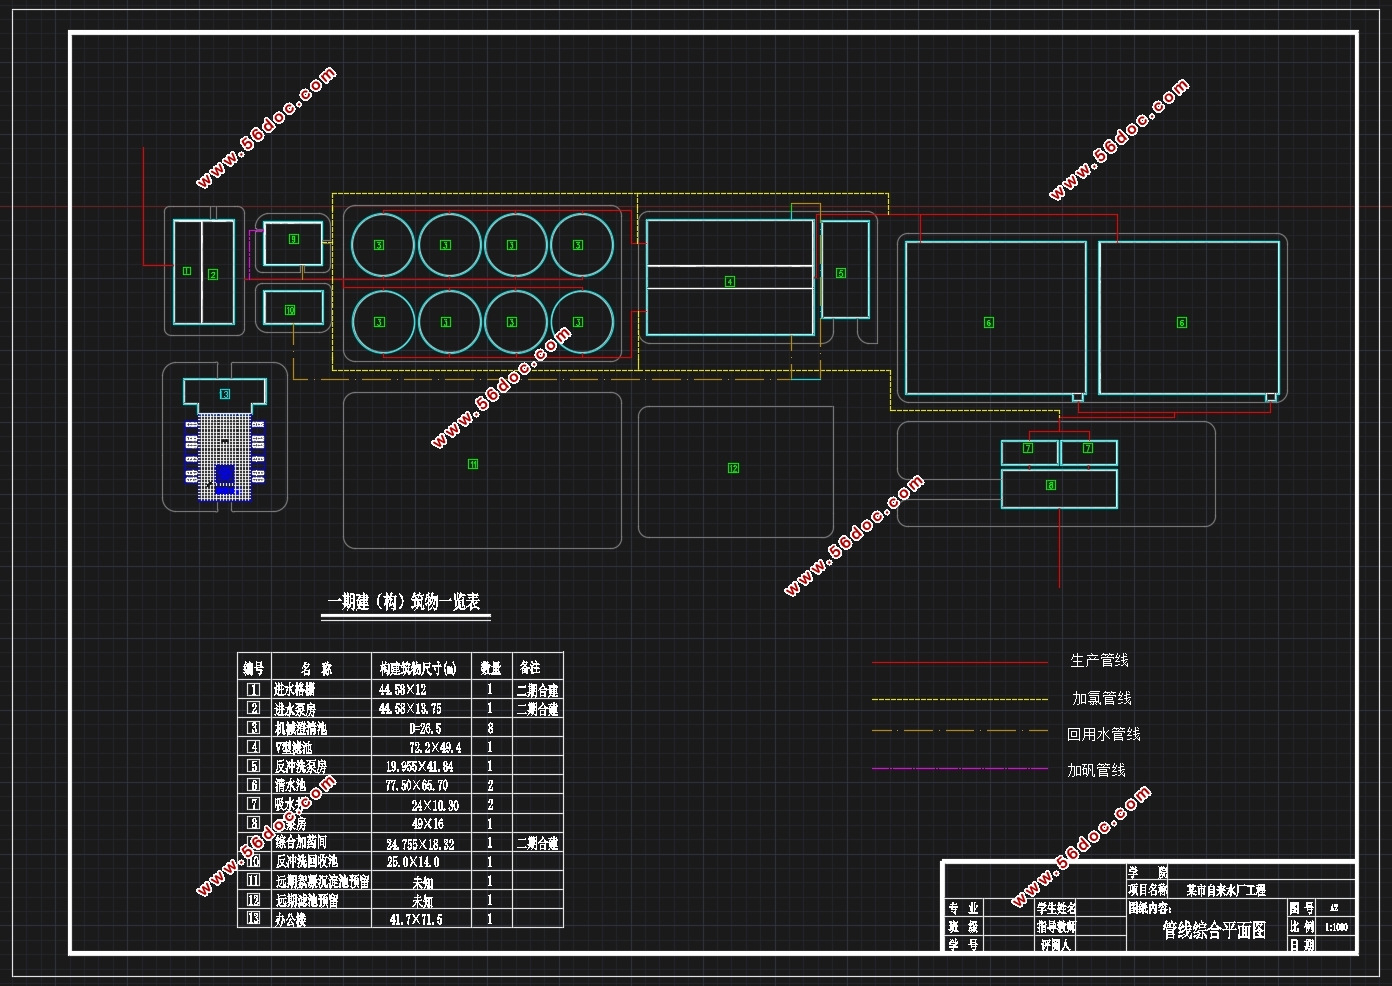This screenshot has height=986, width=1392.
Task: Select structure tag 4 on the V-filter
Action: pos(730,282)
